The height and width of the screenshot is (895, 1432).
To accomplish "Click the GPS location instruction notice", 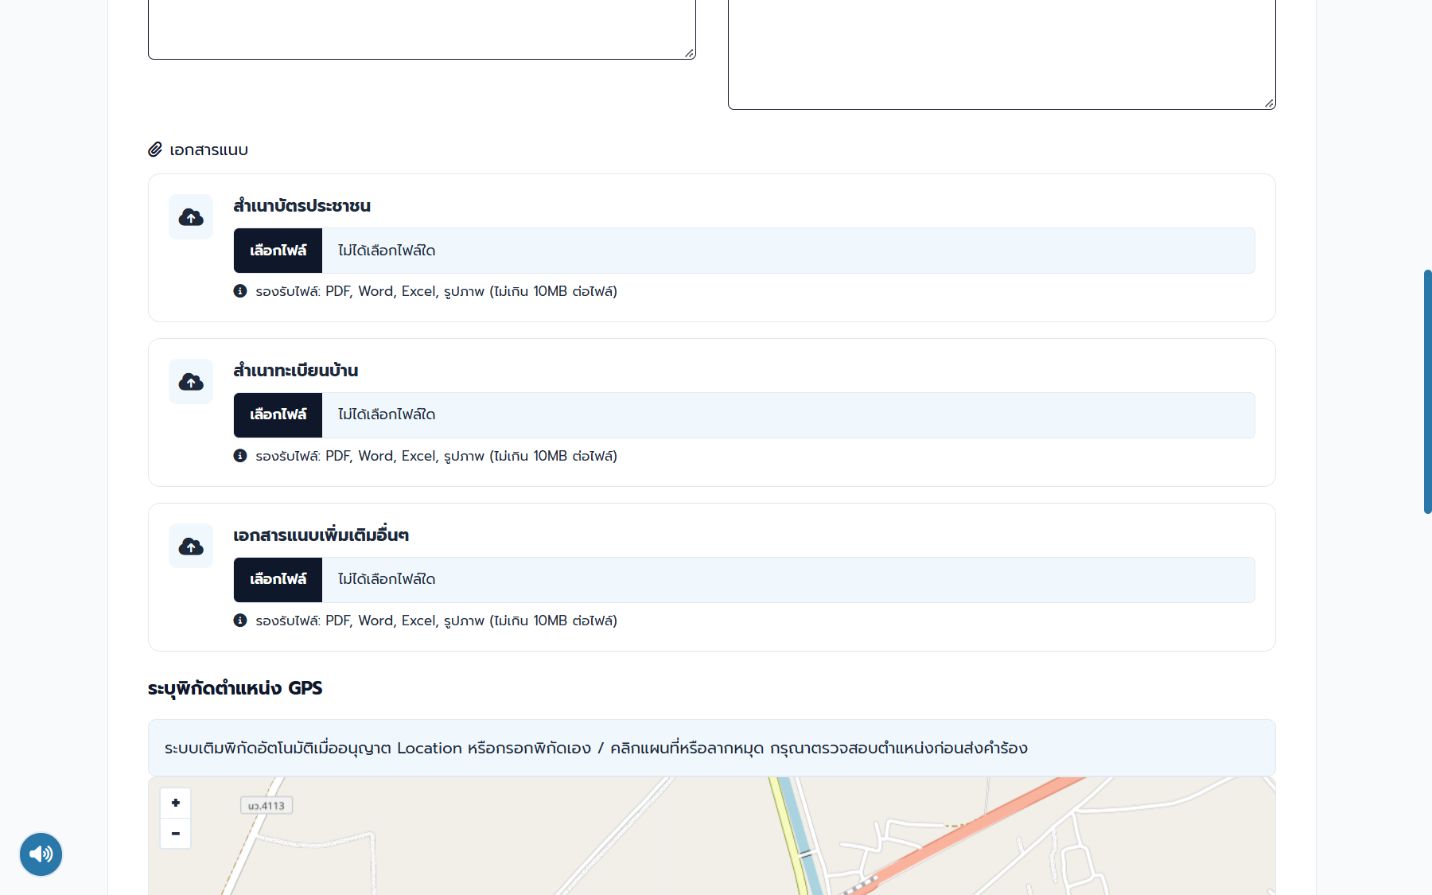I will click(x=712, y=748).
